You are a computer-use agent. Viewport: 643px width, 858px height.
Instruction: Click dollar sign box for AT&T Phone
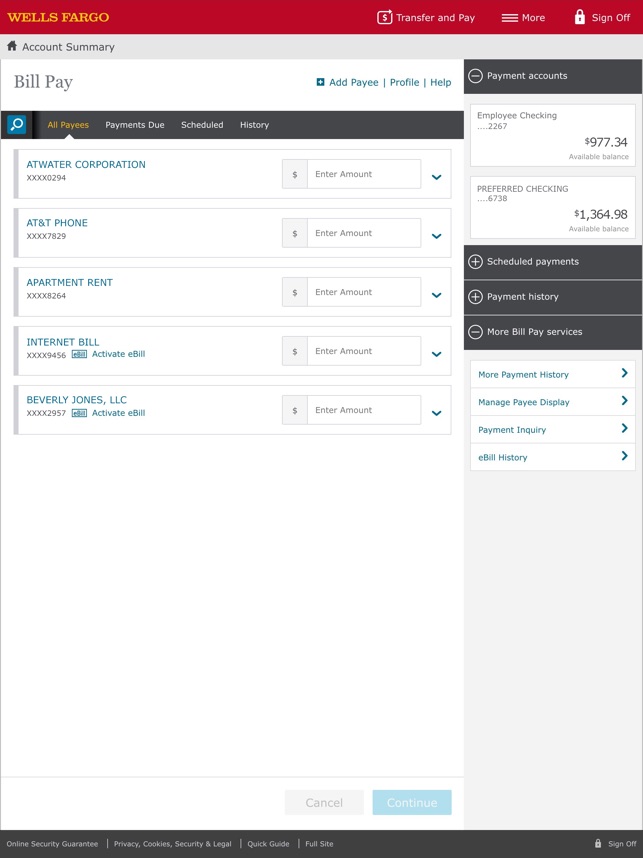pos(295,233)
